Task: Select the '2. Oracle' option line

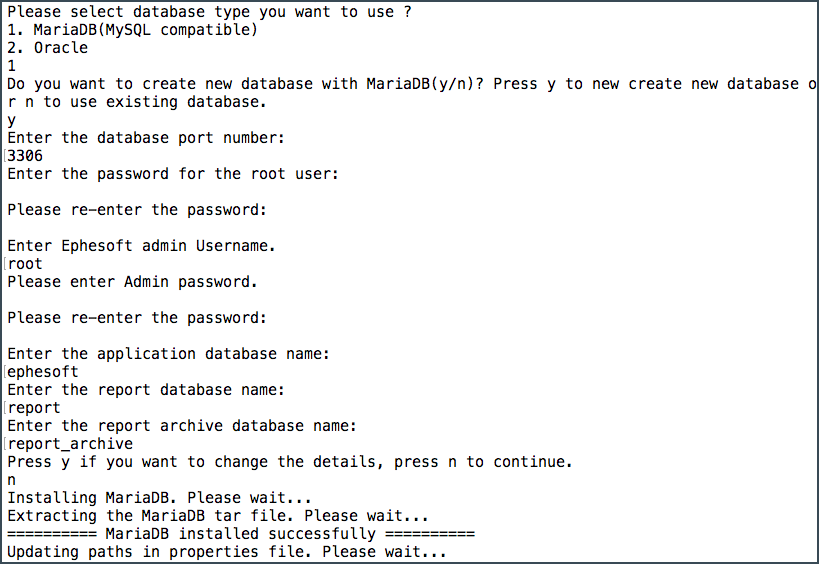Action: coord(48,48)
